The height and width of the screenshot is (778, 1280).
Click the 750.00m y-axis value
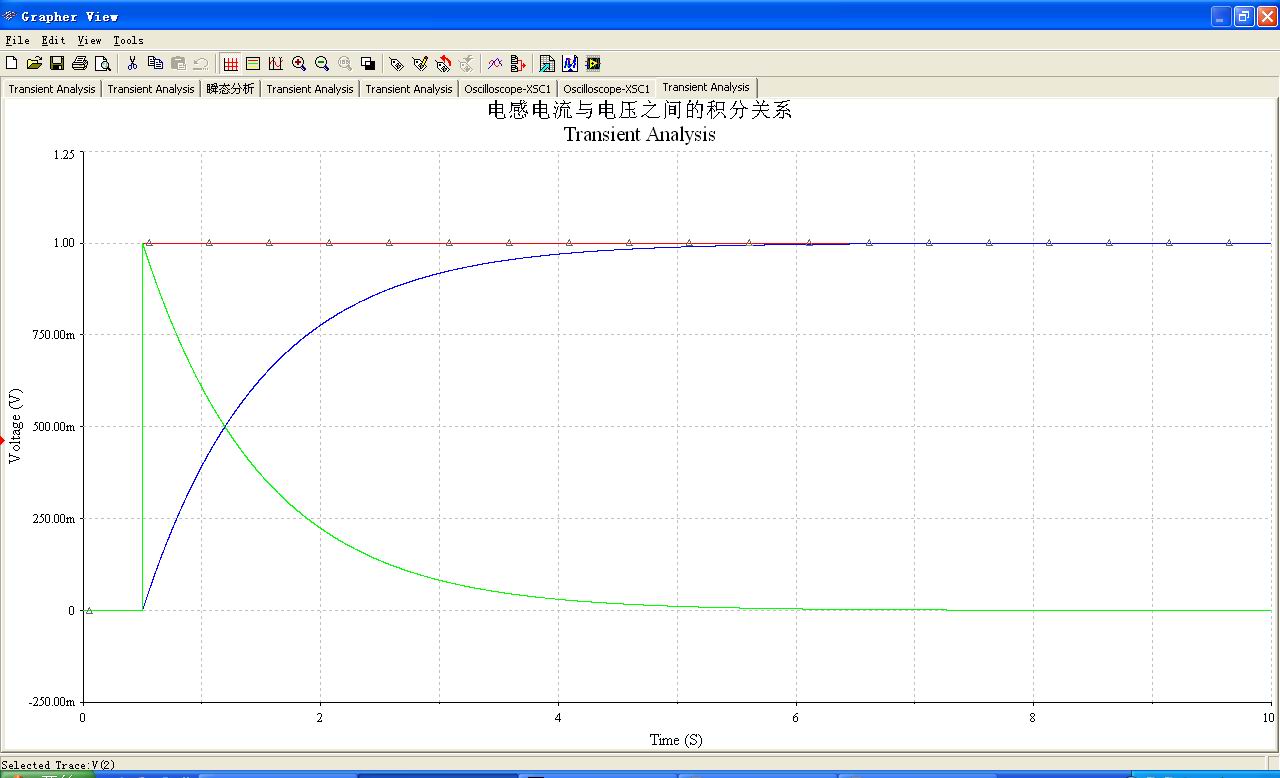[x=54, y=335]
